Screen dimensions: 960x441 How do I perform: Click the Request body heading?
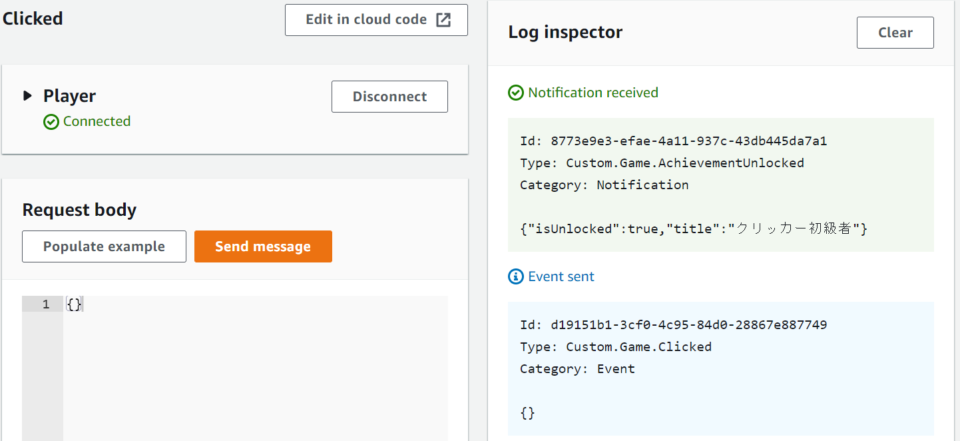79,210
